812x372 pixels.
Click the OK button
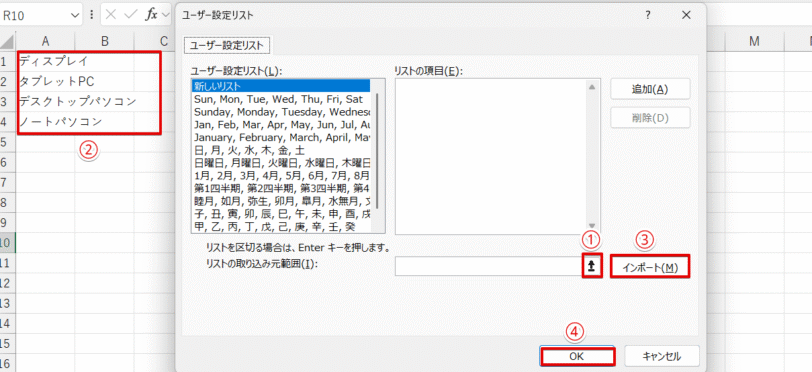pos(577,356)
